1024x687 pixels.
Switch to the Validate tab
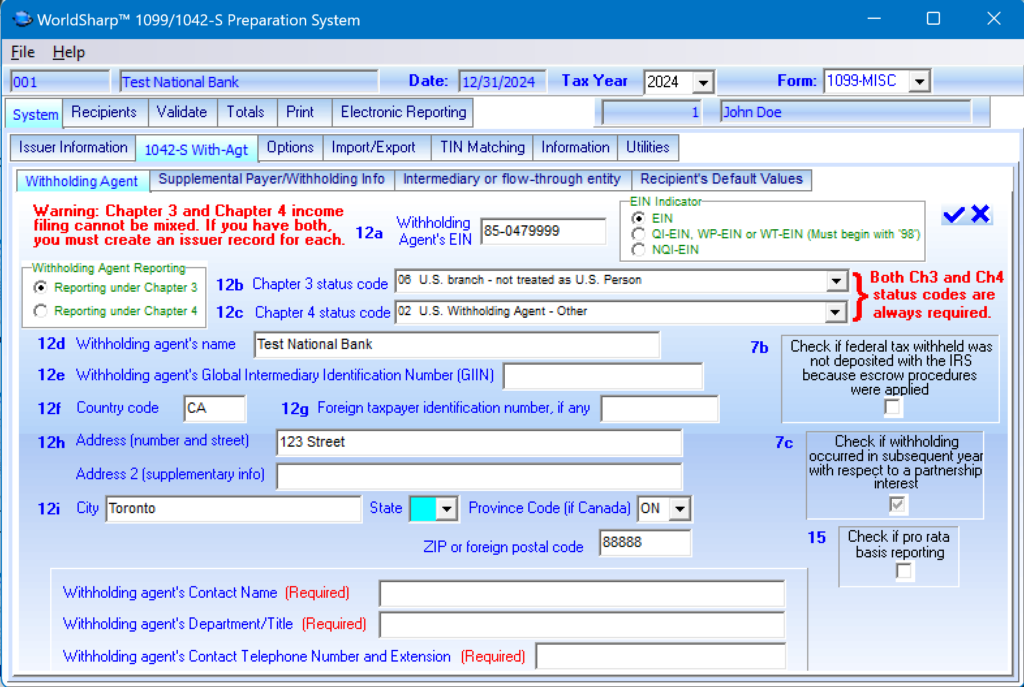click(182, 112)
